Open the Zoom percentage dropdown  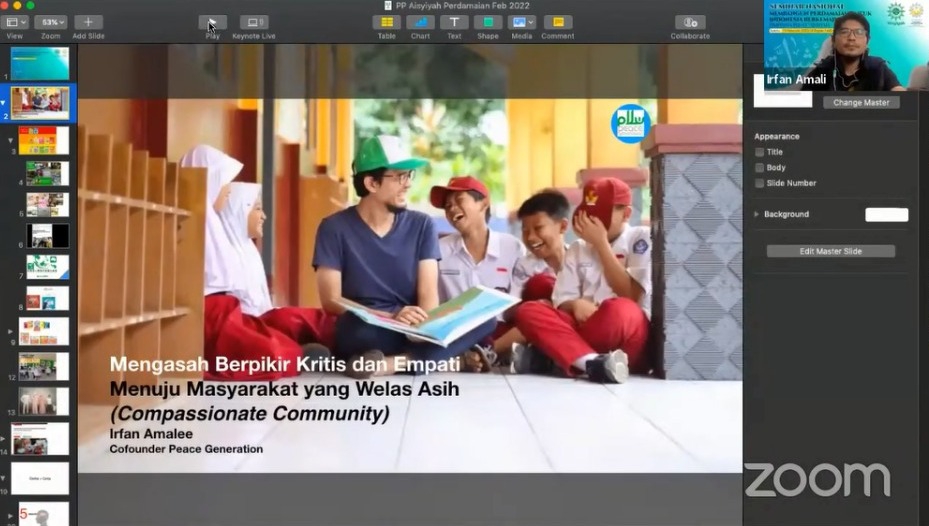(51, 22)
